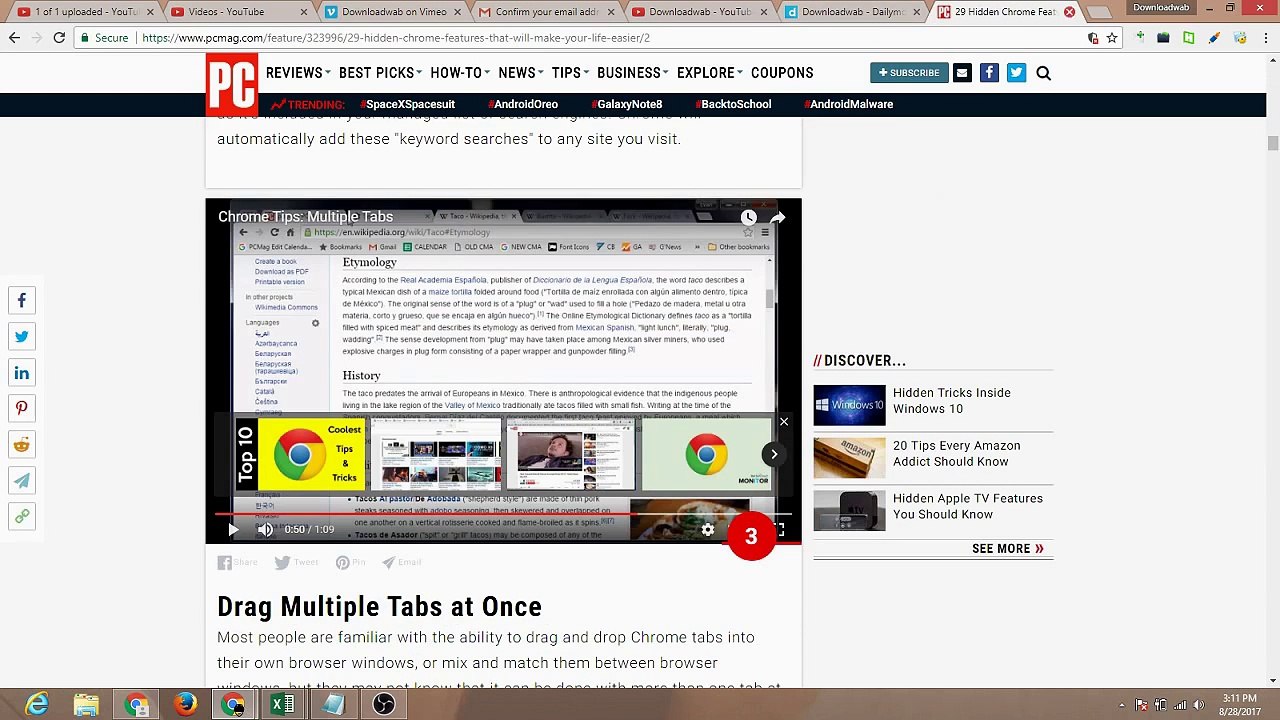Mute the video volume
The height and width of the screenshot is (720, 1280).
tap(265, 530)
